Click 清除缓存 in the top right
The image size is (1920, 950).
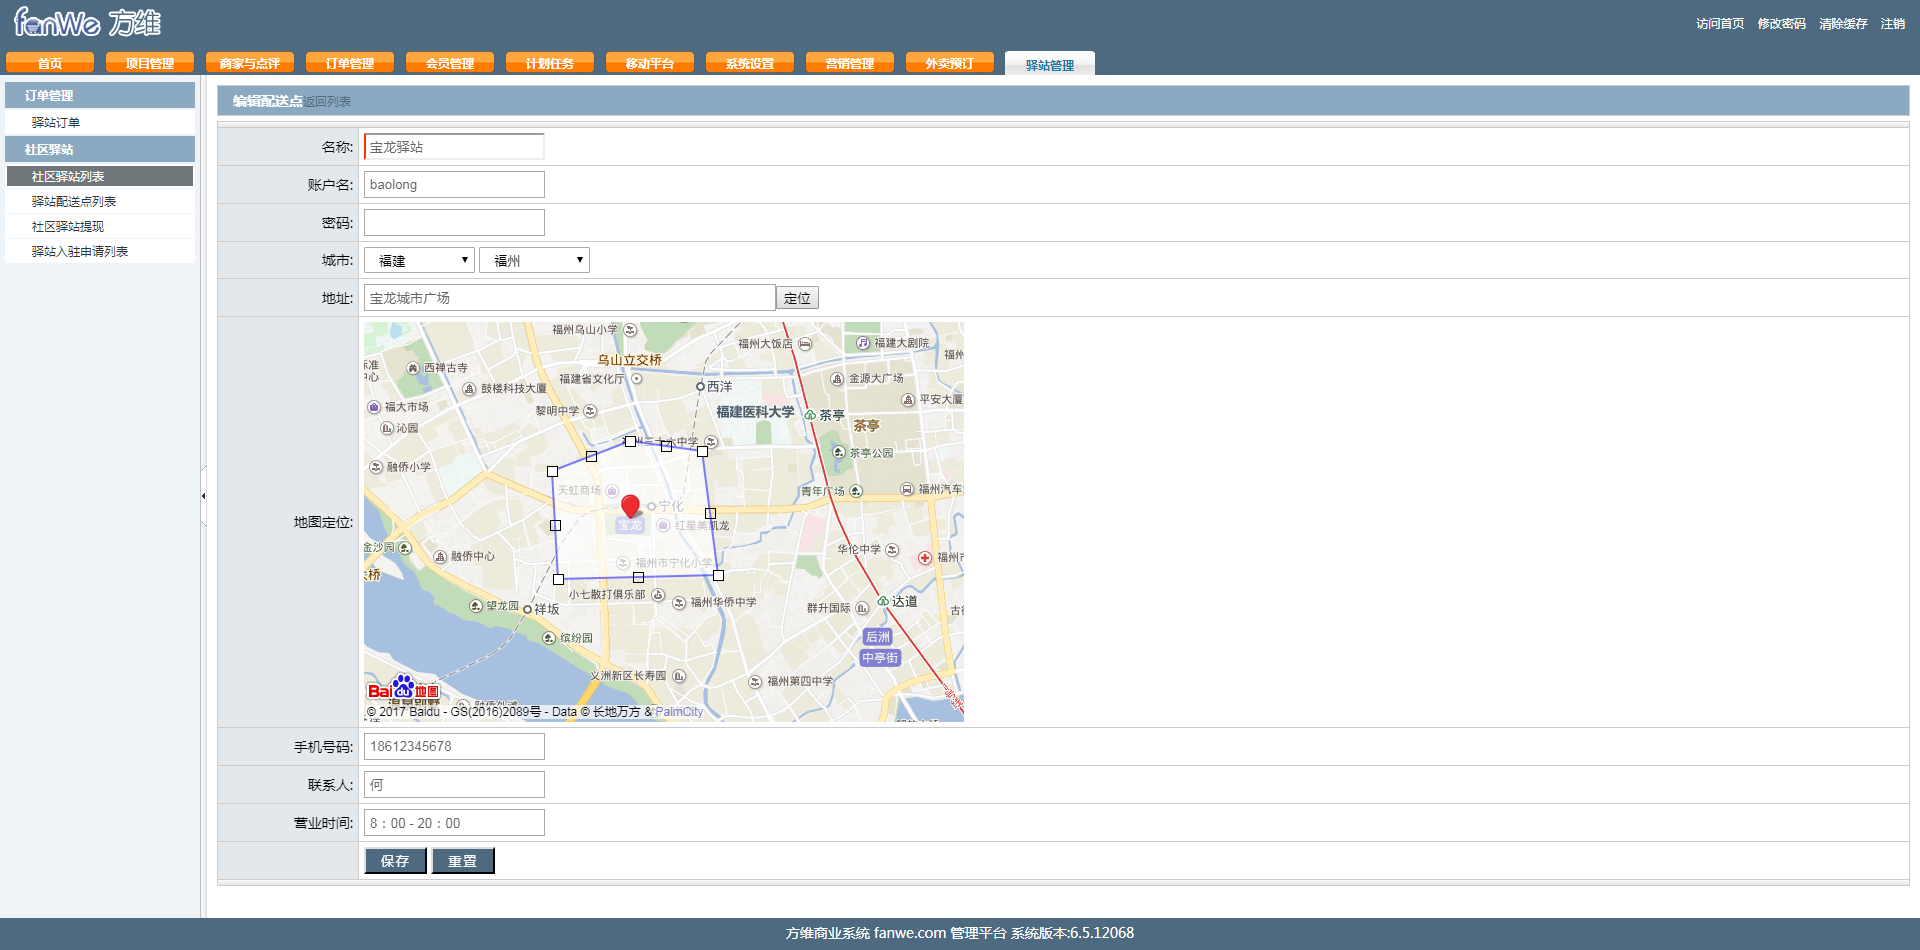[x=1842, y=24]
